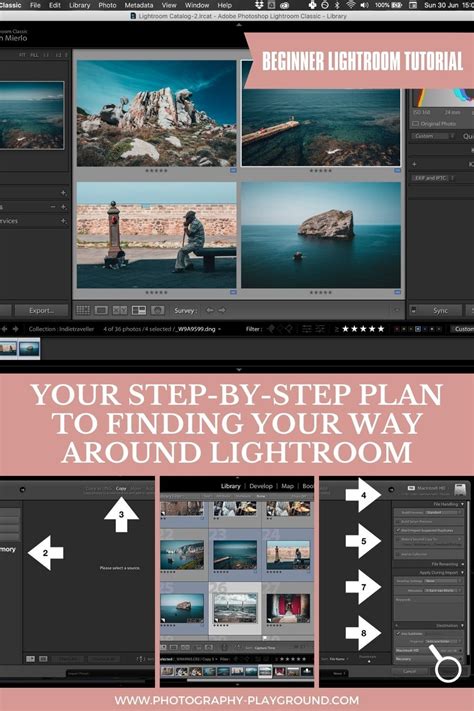Screen dimensions: 474x711
Task: Click Wi-Fi icon in menu bar
Action: 351,5
